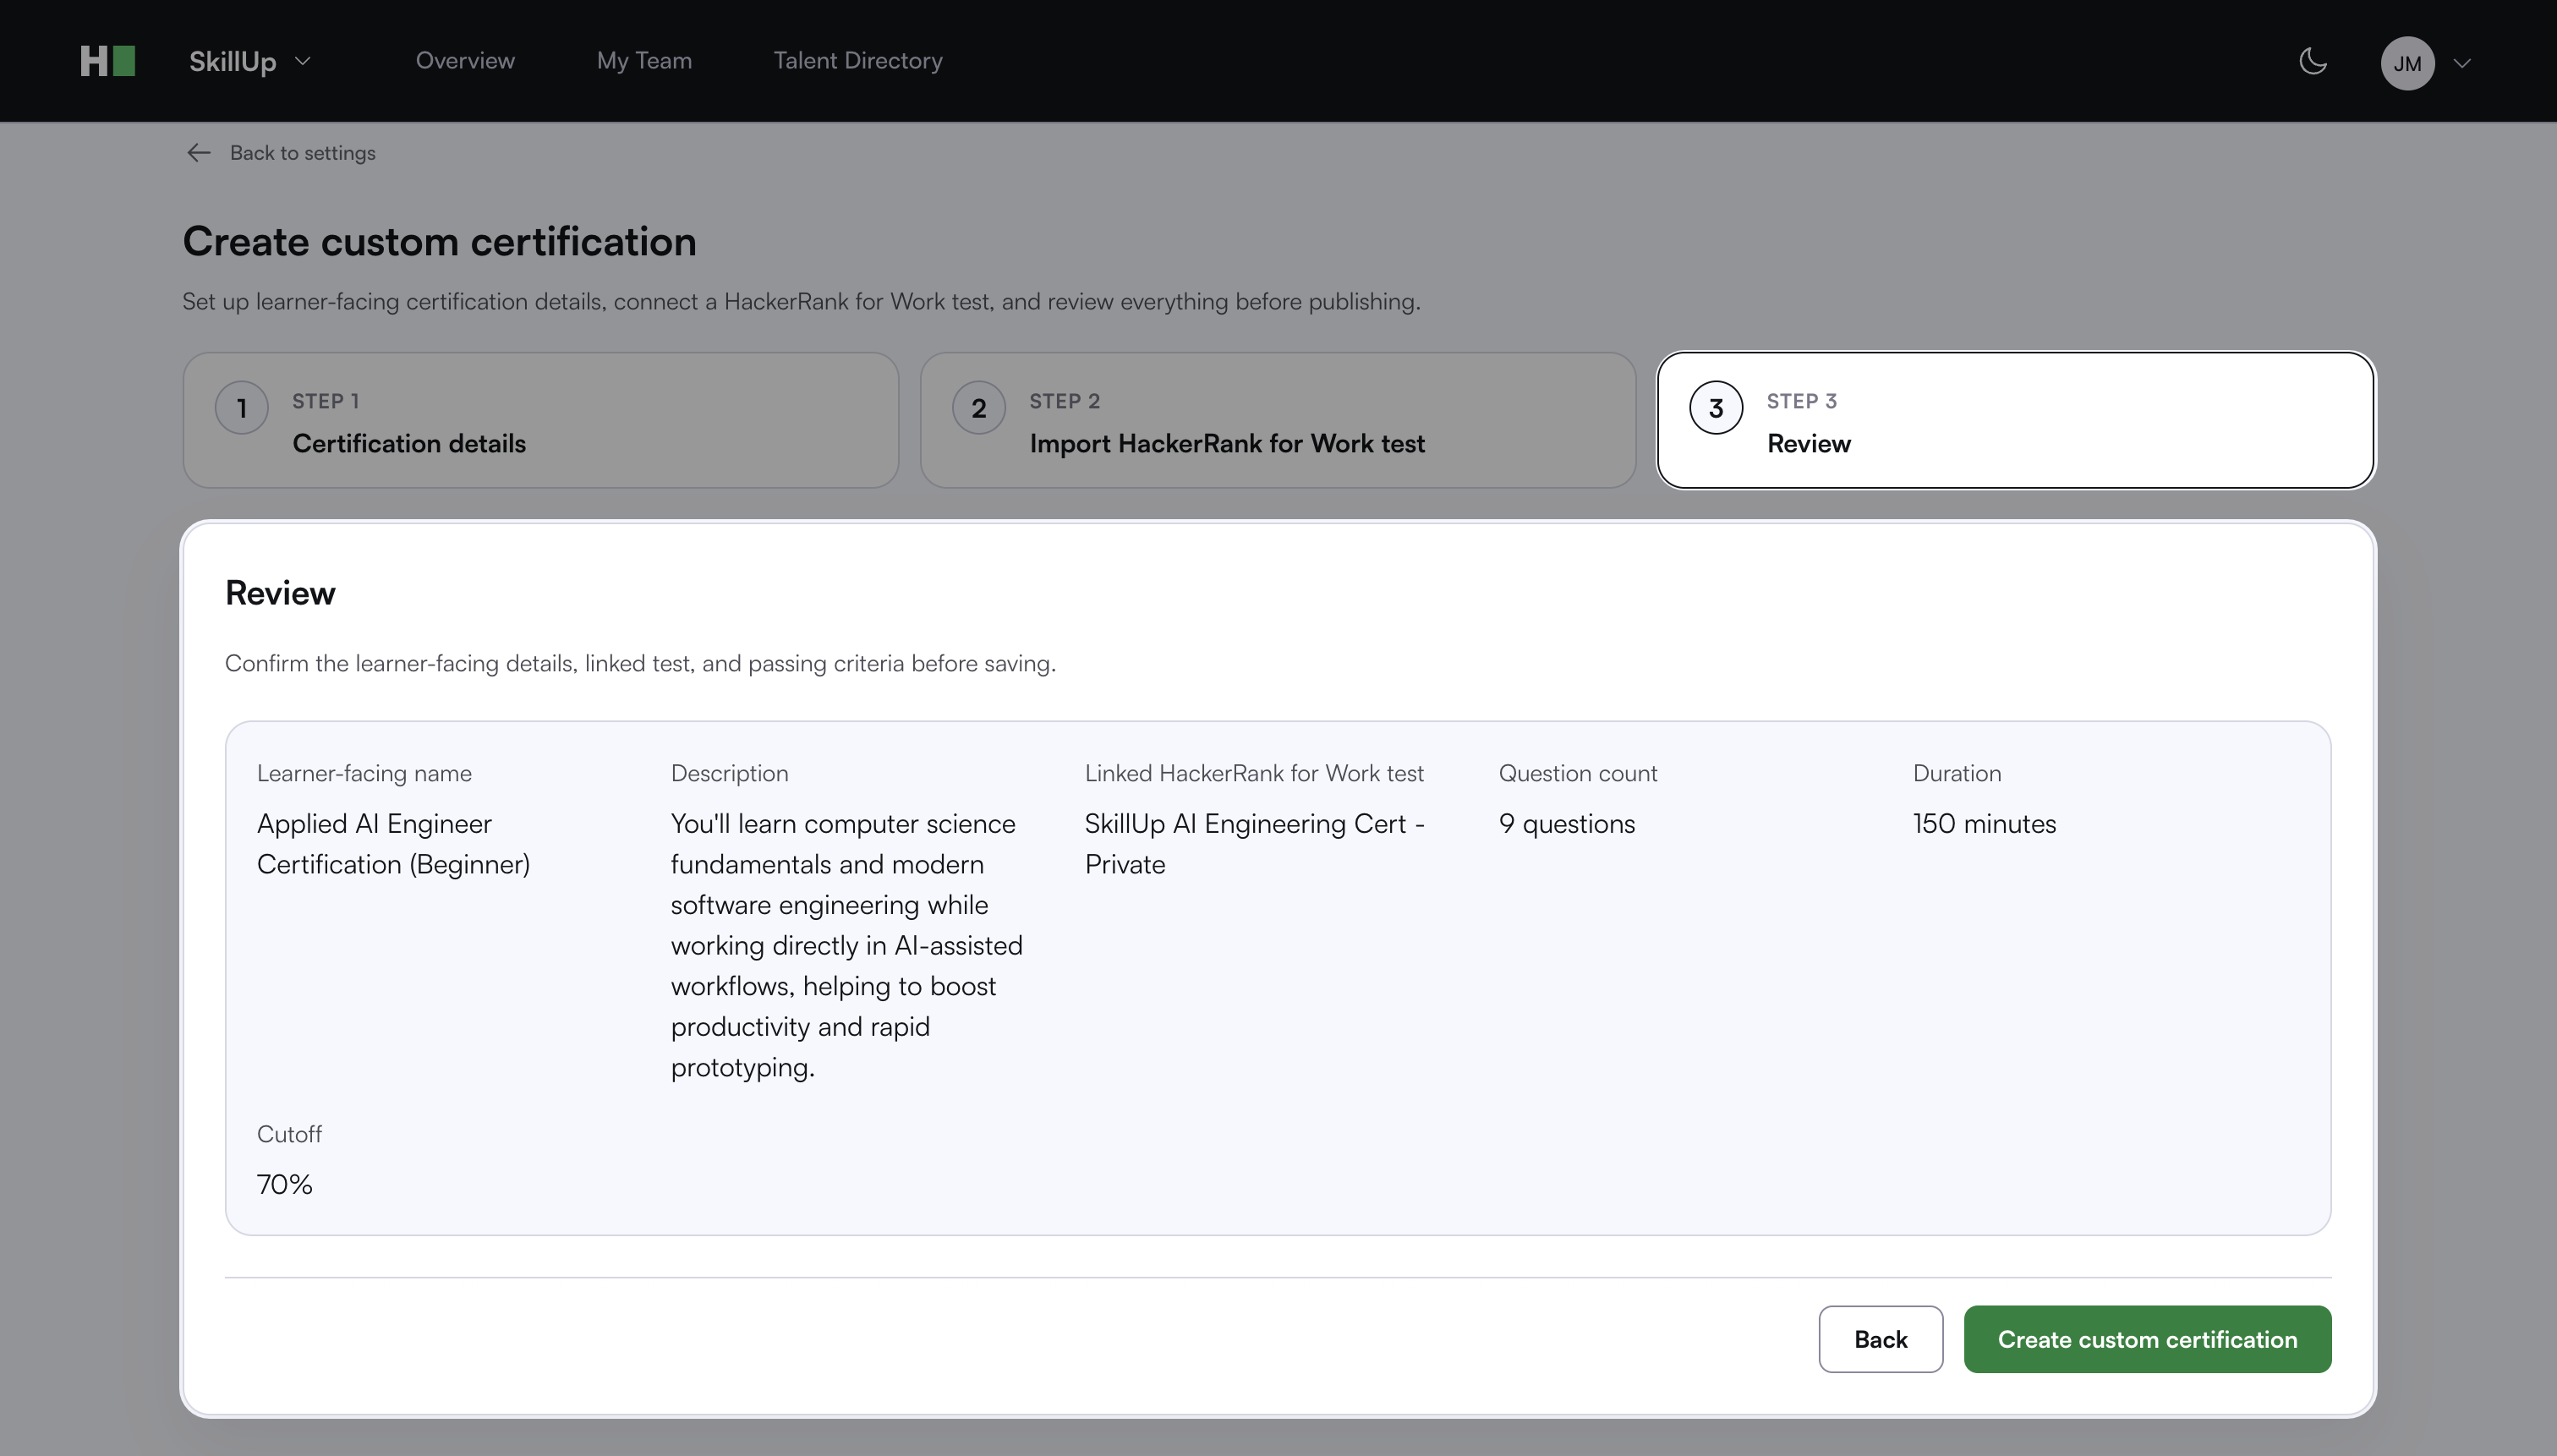The image size is (2557, 1456).
Task: Click the linked test name SkillUp AI Engineering Cert
Action: 1254,843
